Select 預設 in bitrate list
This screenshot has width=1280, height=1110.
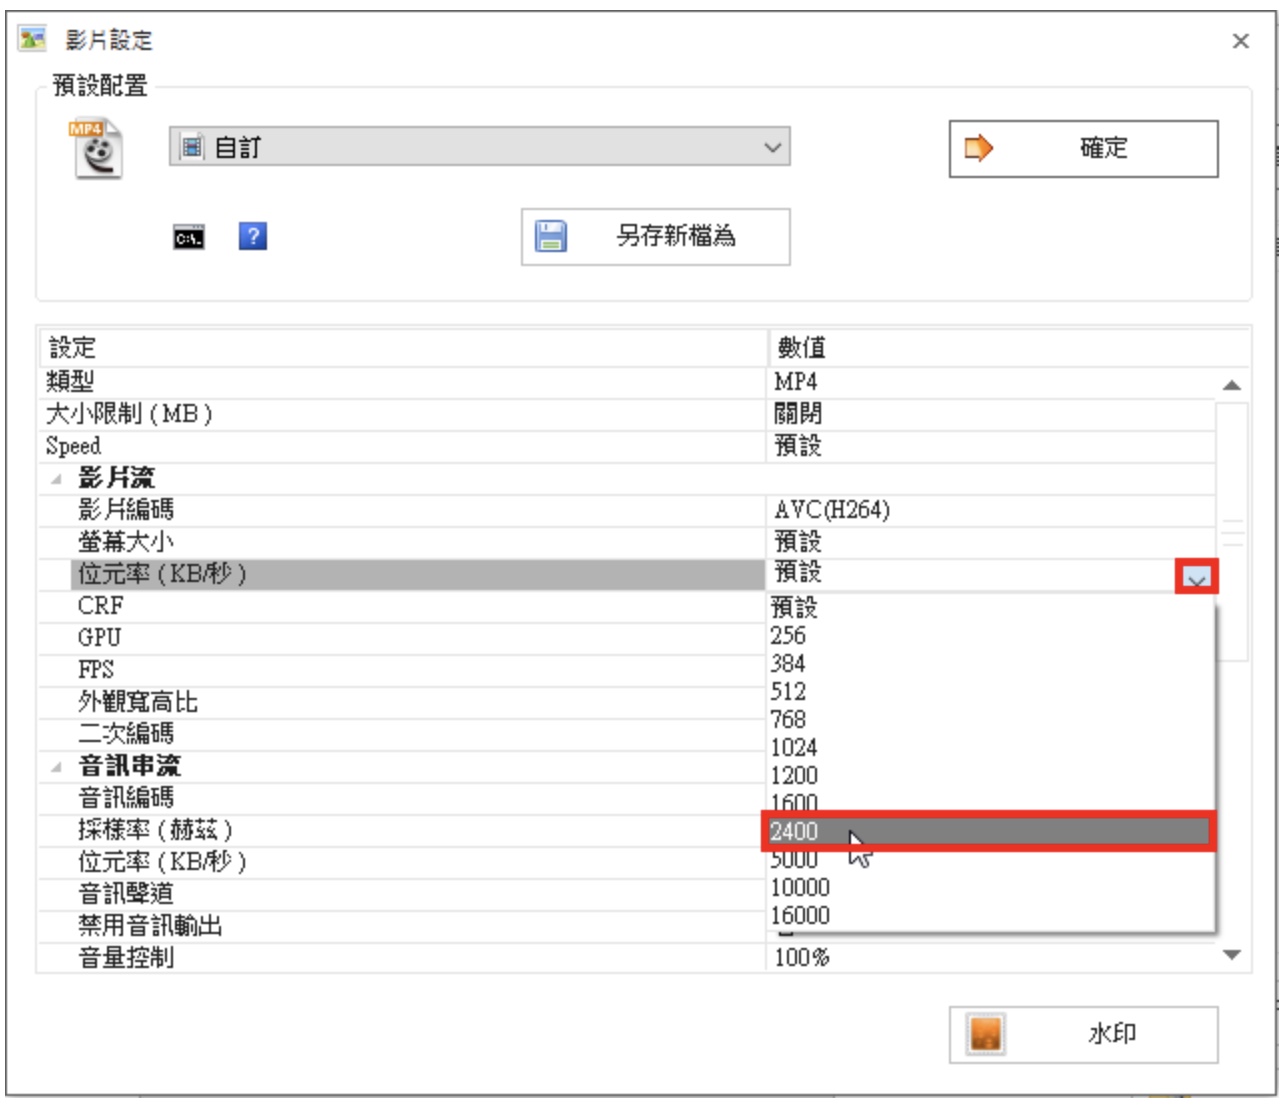[x=989, y=607]
